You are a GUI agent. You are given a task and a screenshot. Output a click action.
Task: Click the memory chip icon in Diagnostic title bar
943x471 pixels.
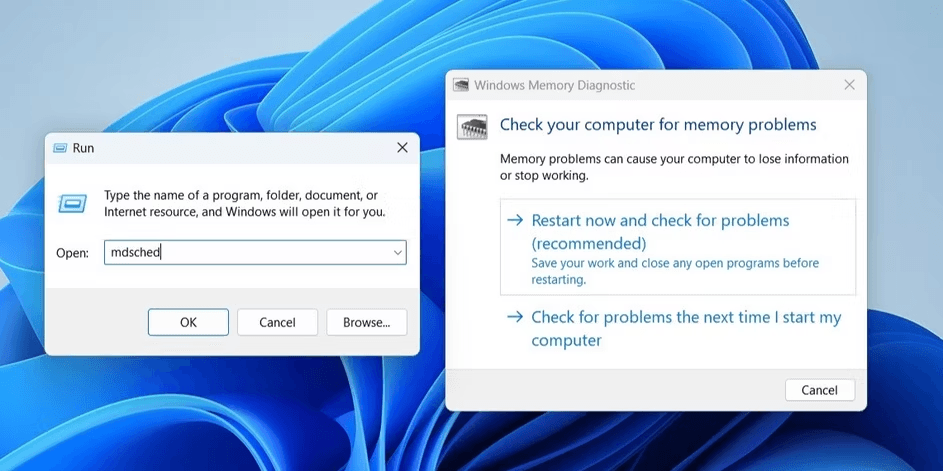461,85
